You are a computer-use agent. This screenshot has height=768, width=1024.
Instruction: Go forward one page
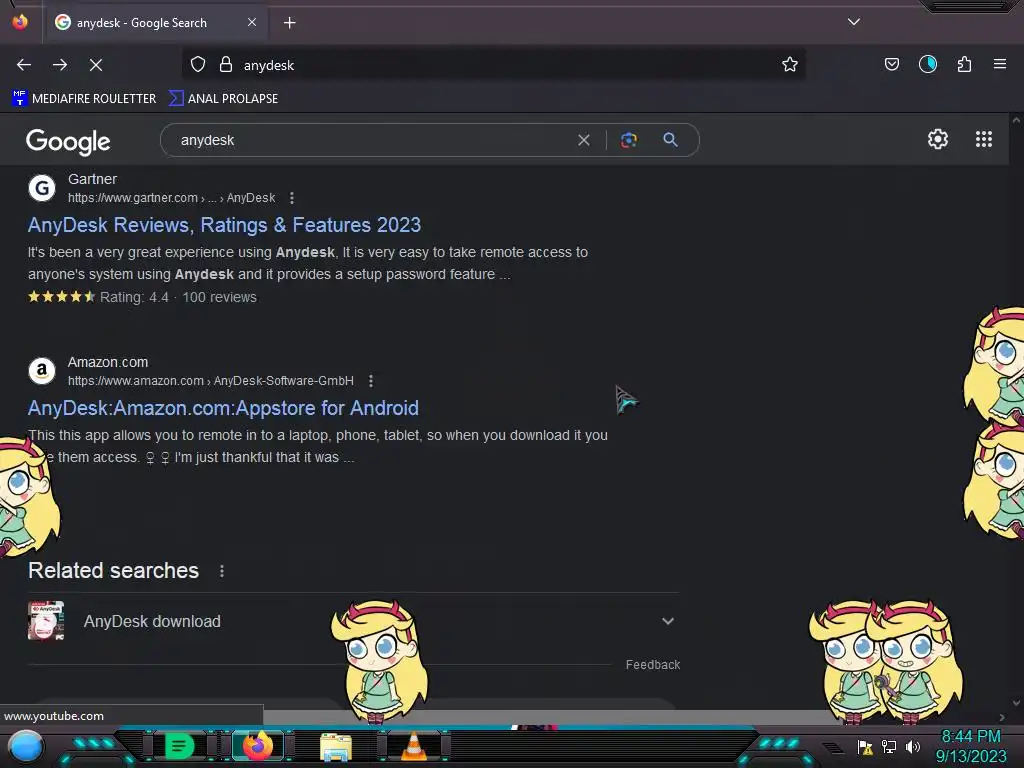(x=60, y=65)
